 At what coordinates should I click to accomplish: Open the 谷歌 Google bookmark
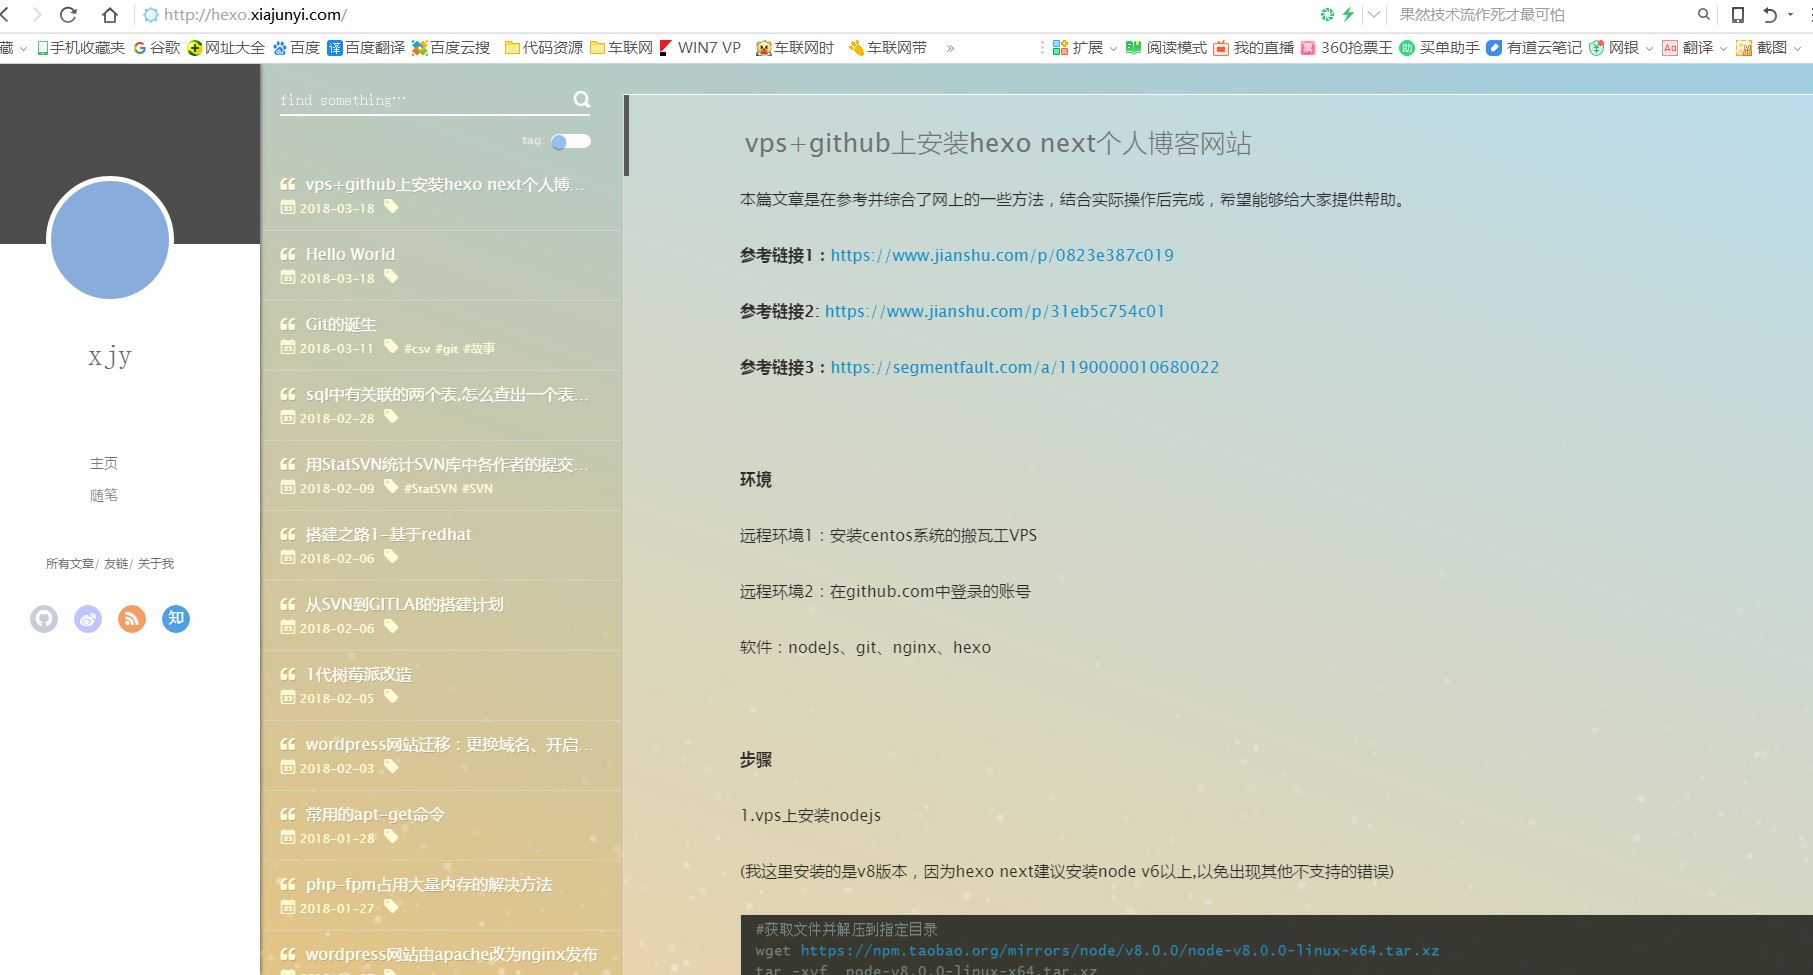click(x=157, y=47)
